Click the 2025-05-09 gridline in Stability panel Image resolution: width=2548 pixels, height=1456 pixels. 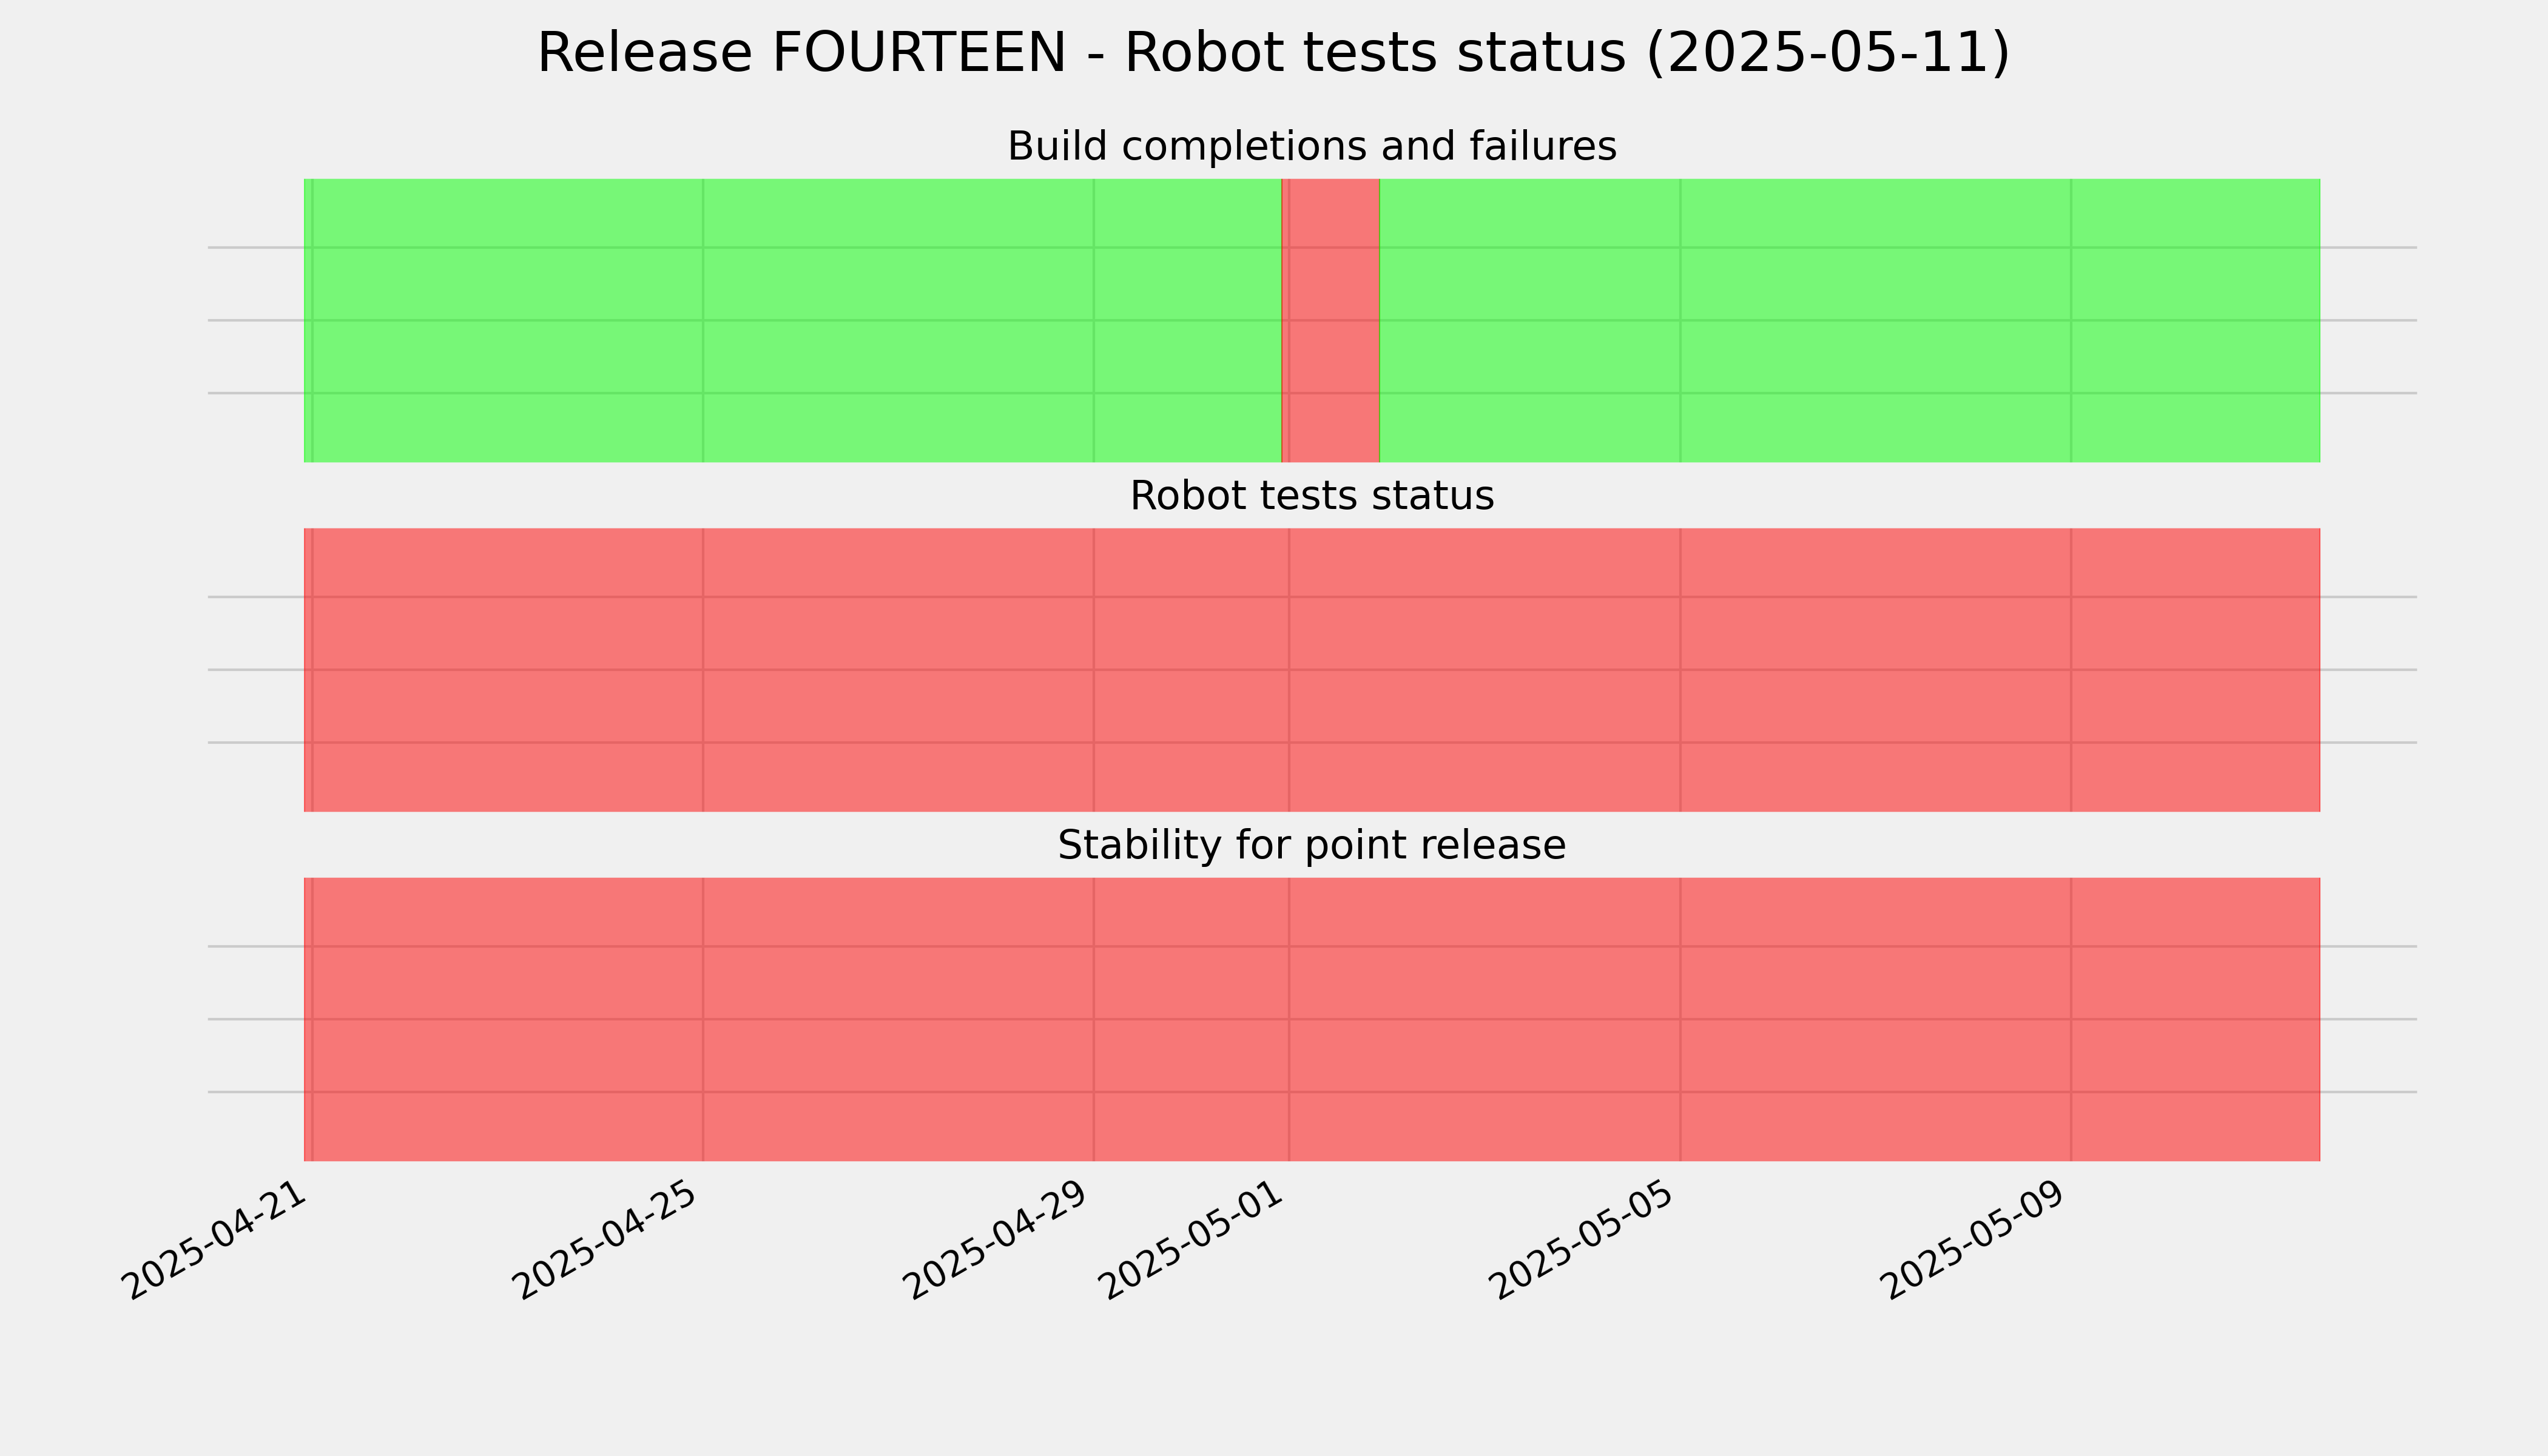[x=2071, y=1019]
